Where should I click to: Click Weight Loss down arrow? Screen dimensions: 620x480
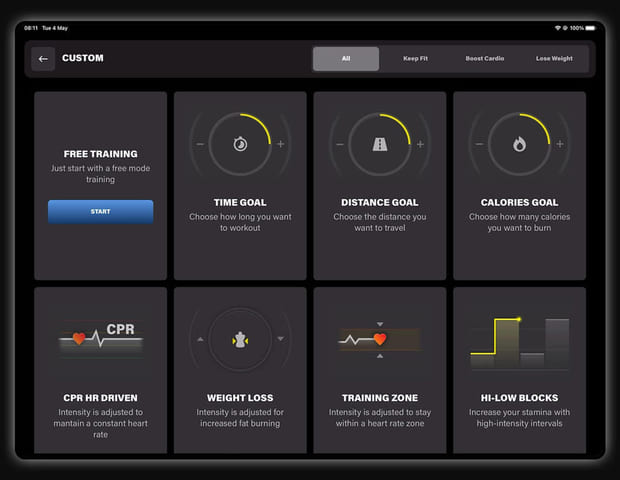pyautogui.click(x=280, y=339)
